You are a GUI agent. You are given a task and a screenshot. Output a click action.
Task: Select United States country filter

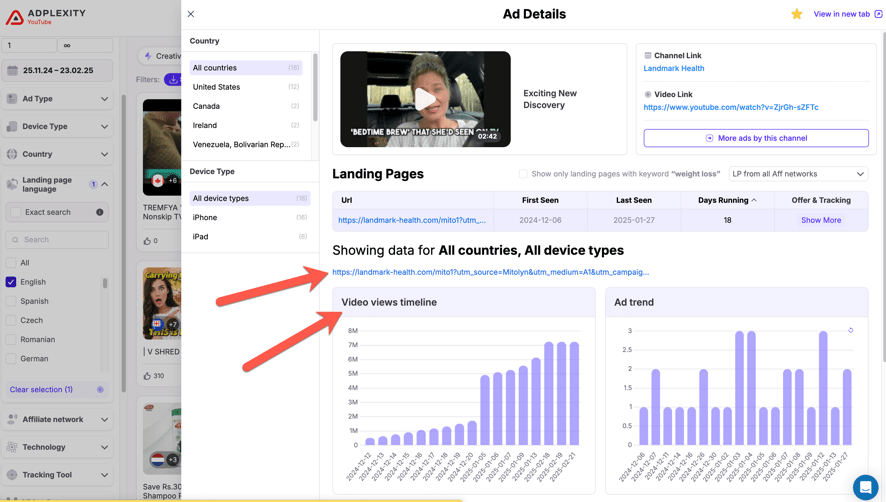246,87
